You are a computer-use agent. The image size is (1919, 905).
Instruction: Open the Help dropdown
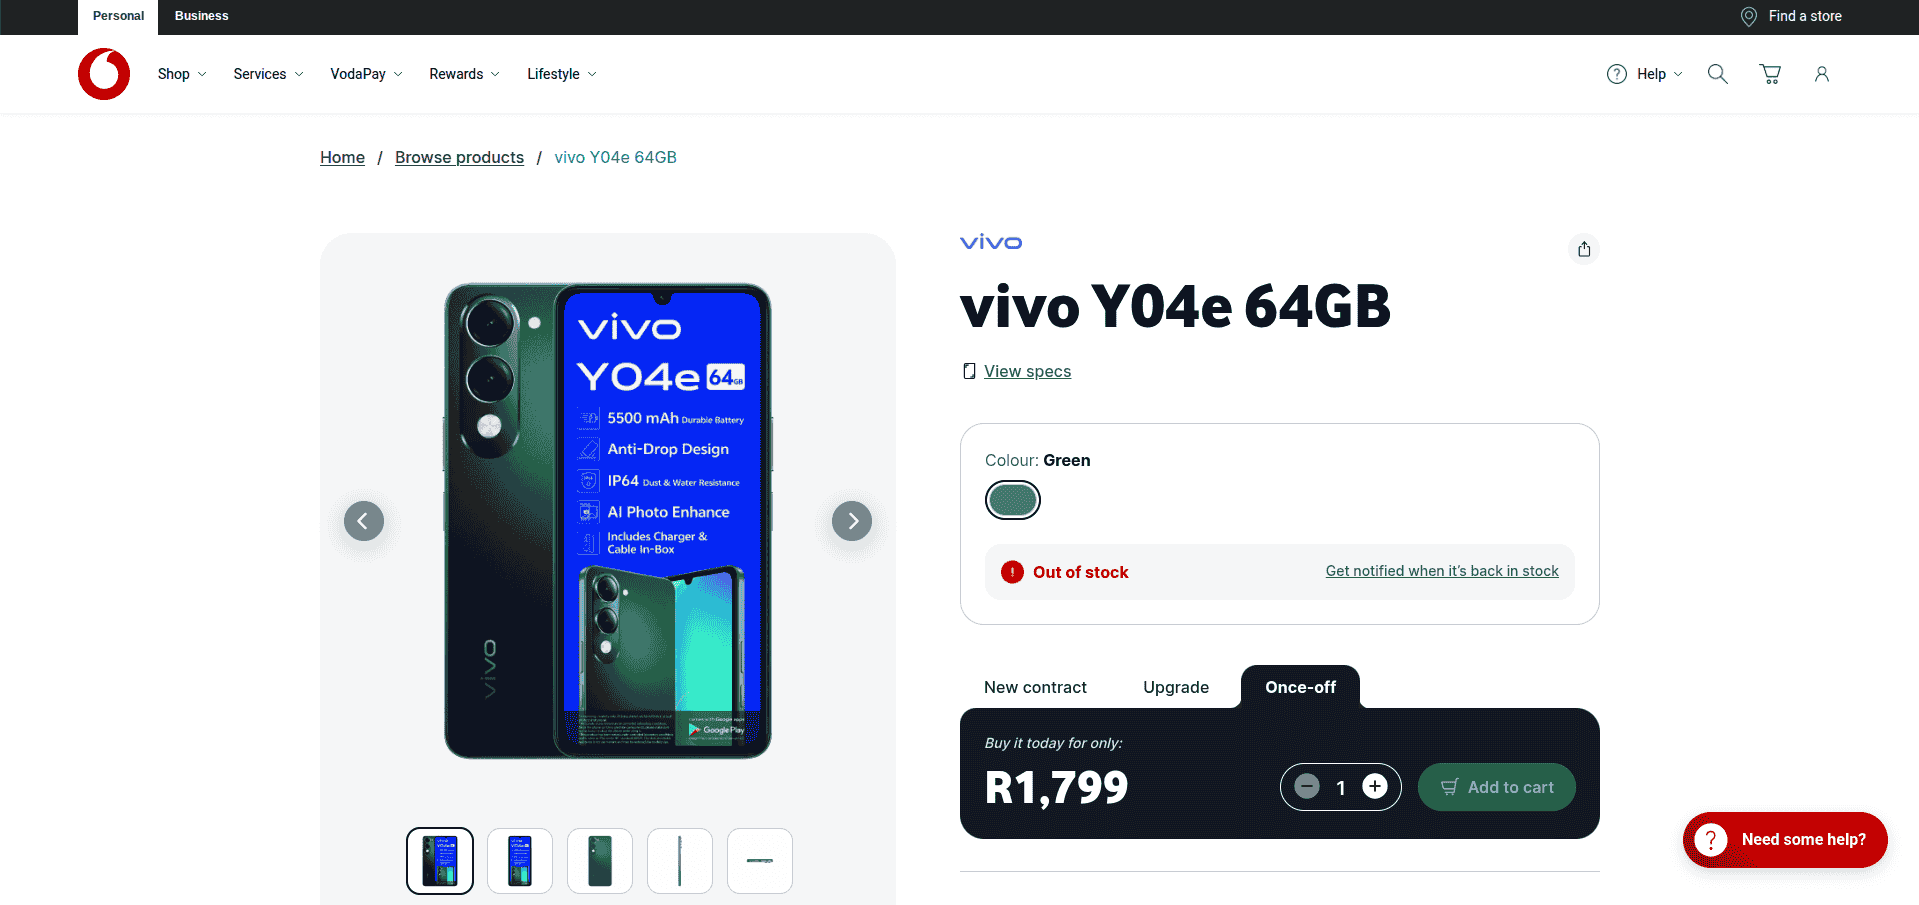click(x=1645, y=74)
